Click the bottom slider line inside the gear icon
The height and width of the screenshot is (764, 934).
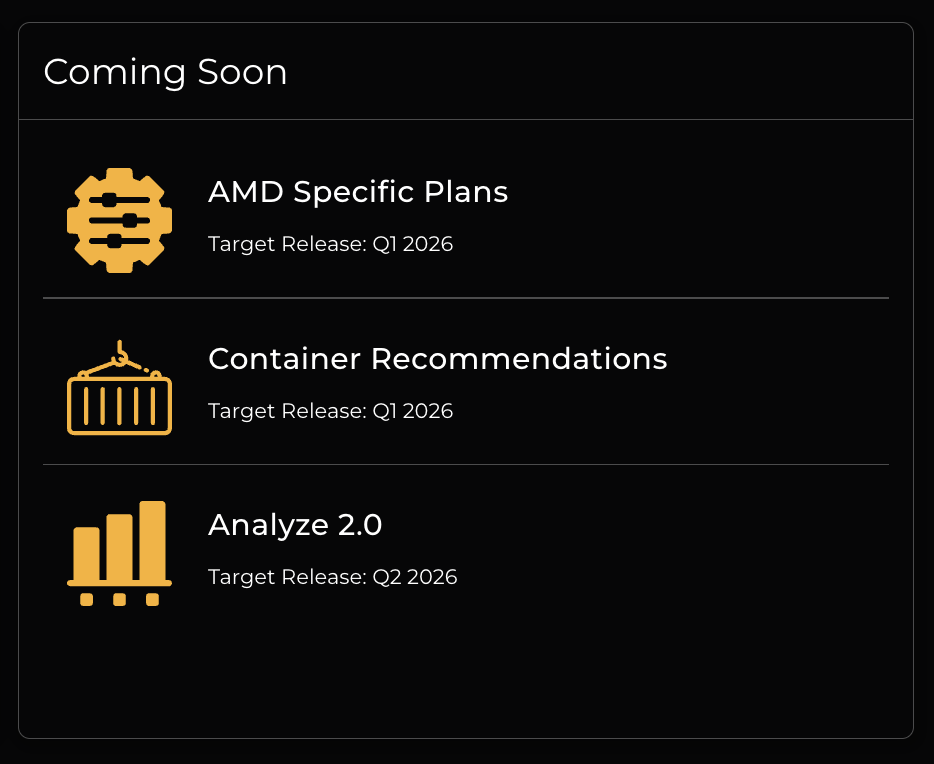point(119,241)
